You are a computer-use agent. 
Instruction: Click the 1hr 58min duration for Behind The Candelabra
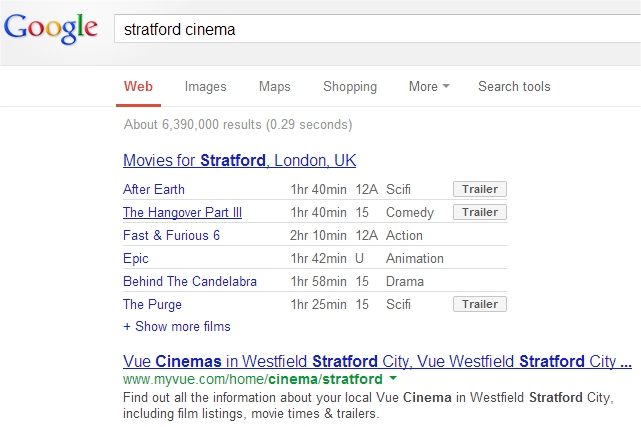(318, 282)
